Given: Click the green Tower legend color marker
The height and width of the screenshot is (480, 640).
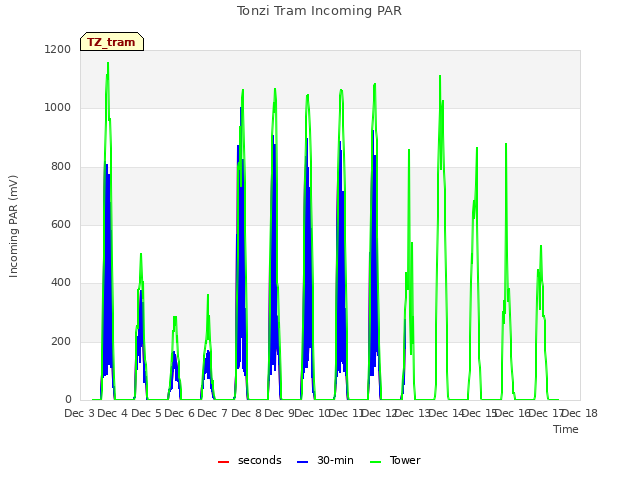Looking at the screenshot, I should pos(376,462).
